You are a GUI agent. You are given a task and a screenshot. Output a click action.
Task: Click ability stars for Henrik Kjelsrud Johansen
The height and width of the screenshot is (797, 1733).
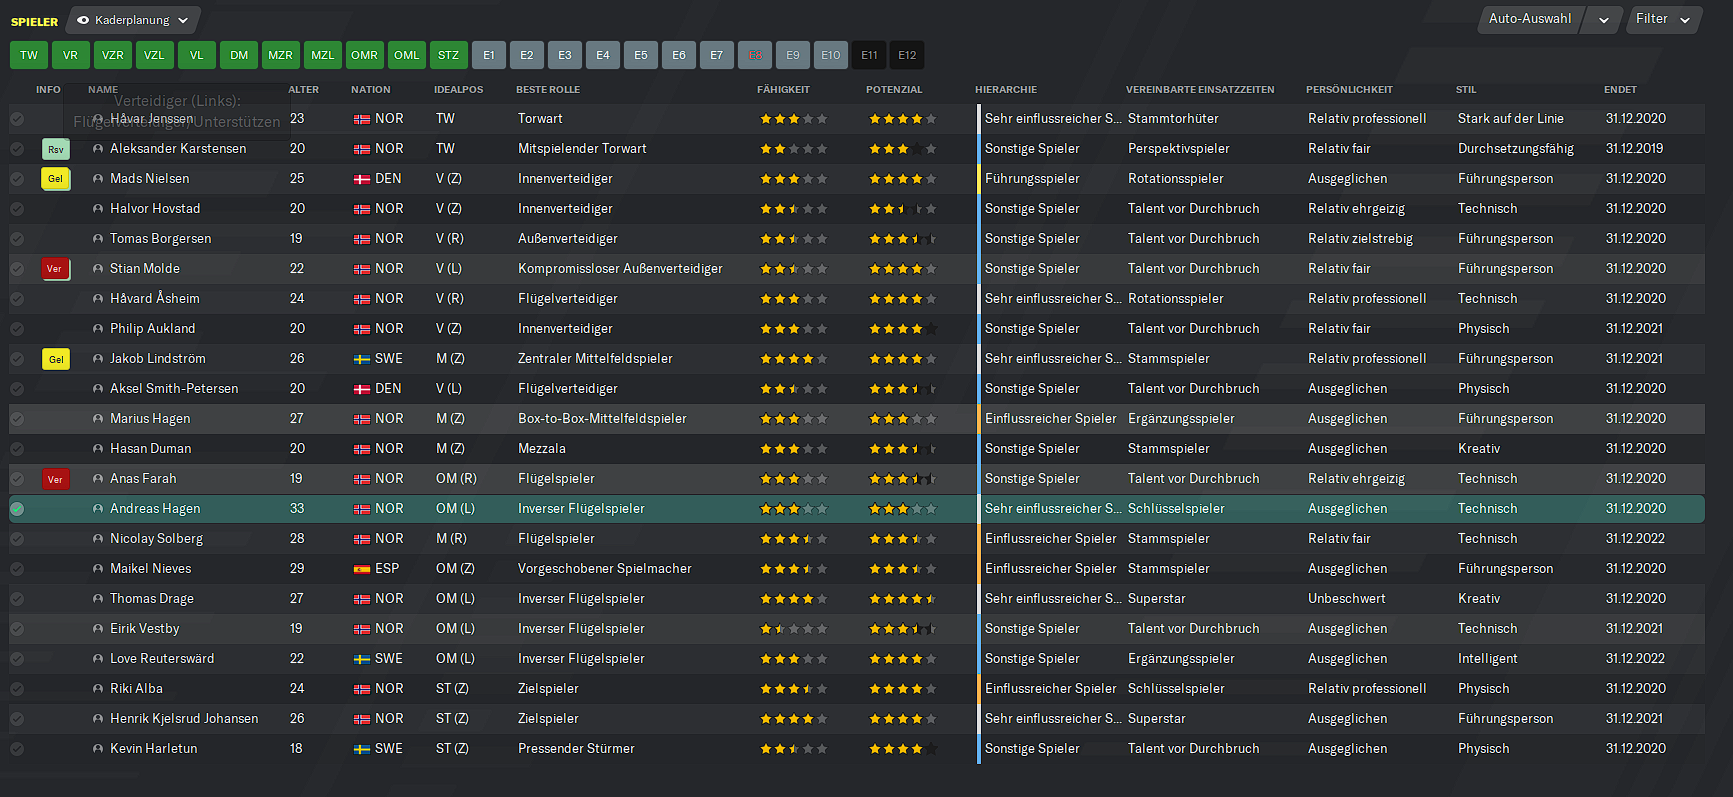[x=794, y=719]
